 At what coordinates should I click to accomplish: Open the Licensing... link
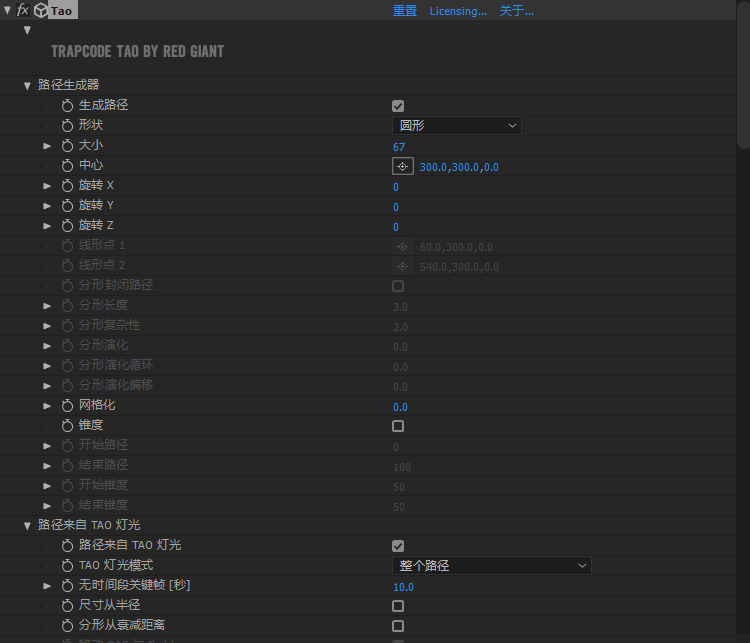(458, 11)
